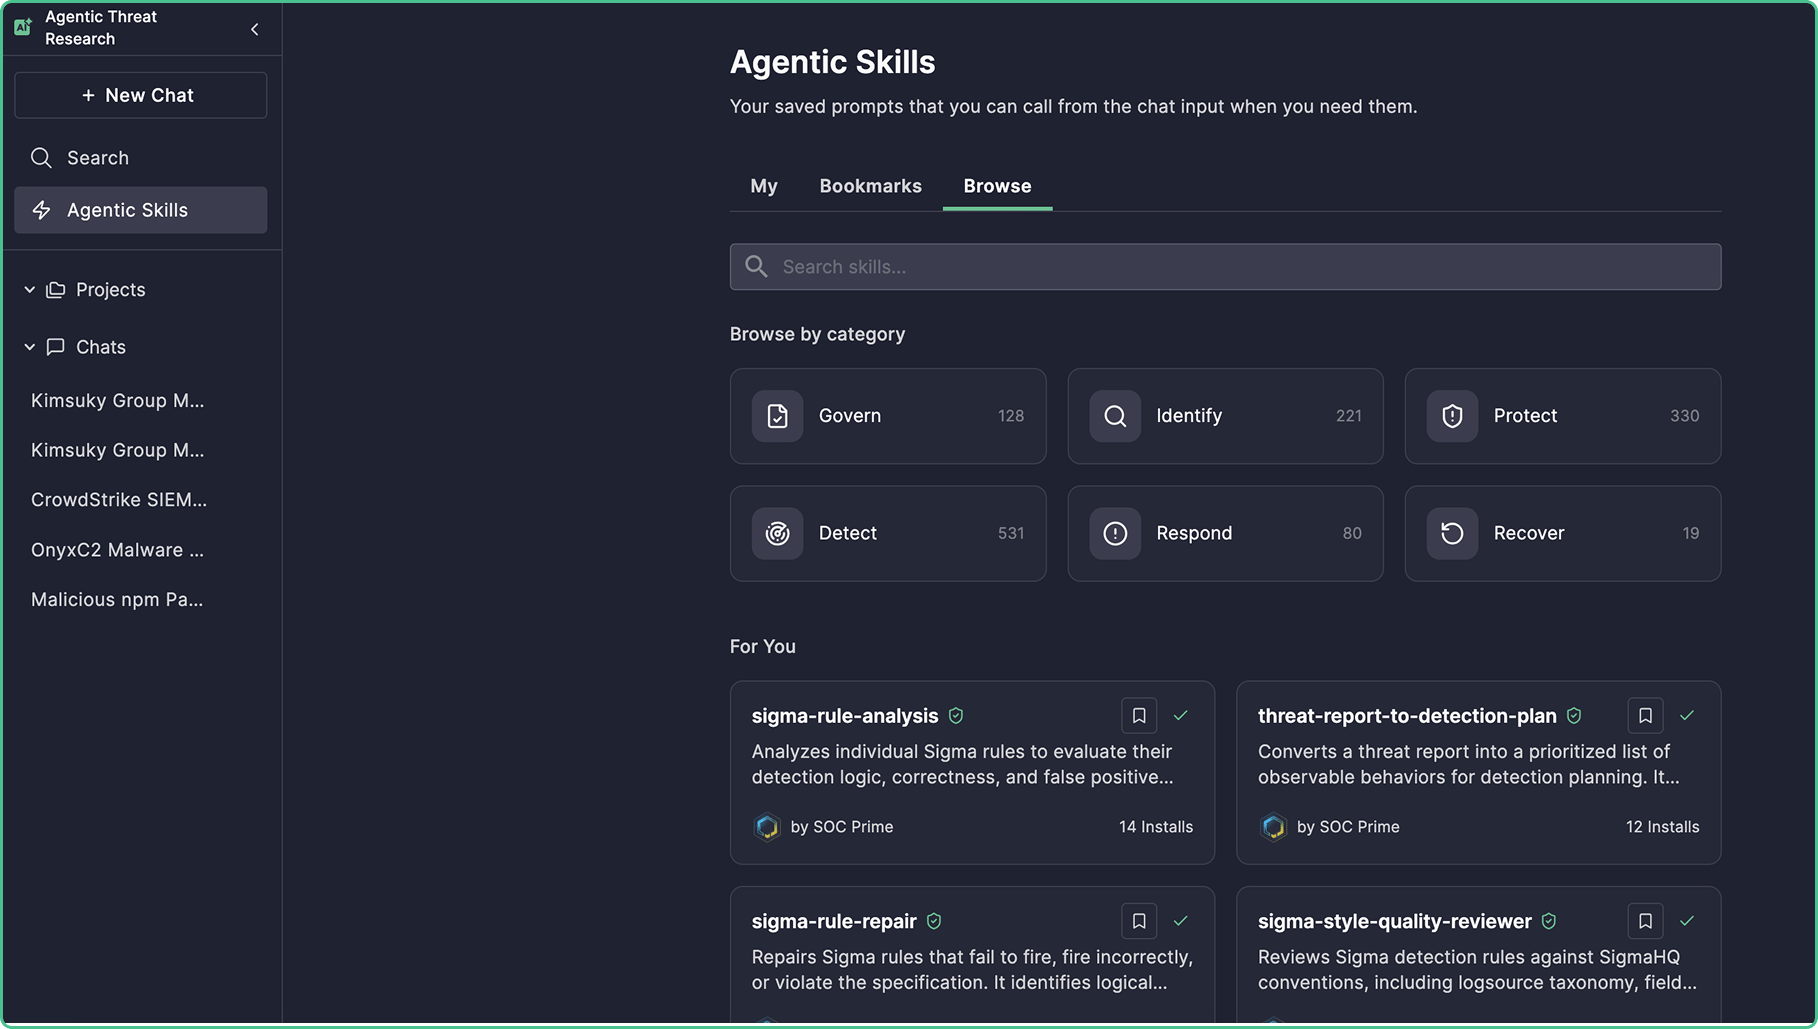Open the Detect category card
1818x1029 pixels.
pos(888,534)
